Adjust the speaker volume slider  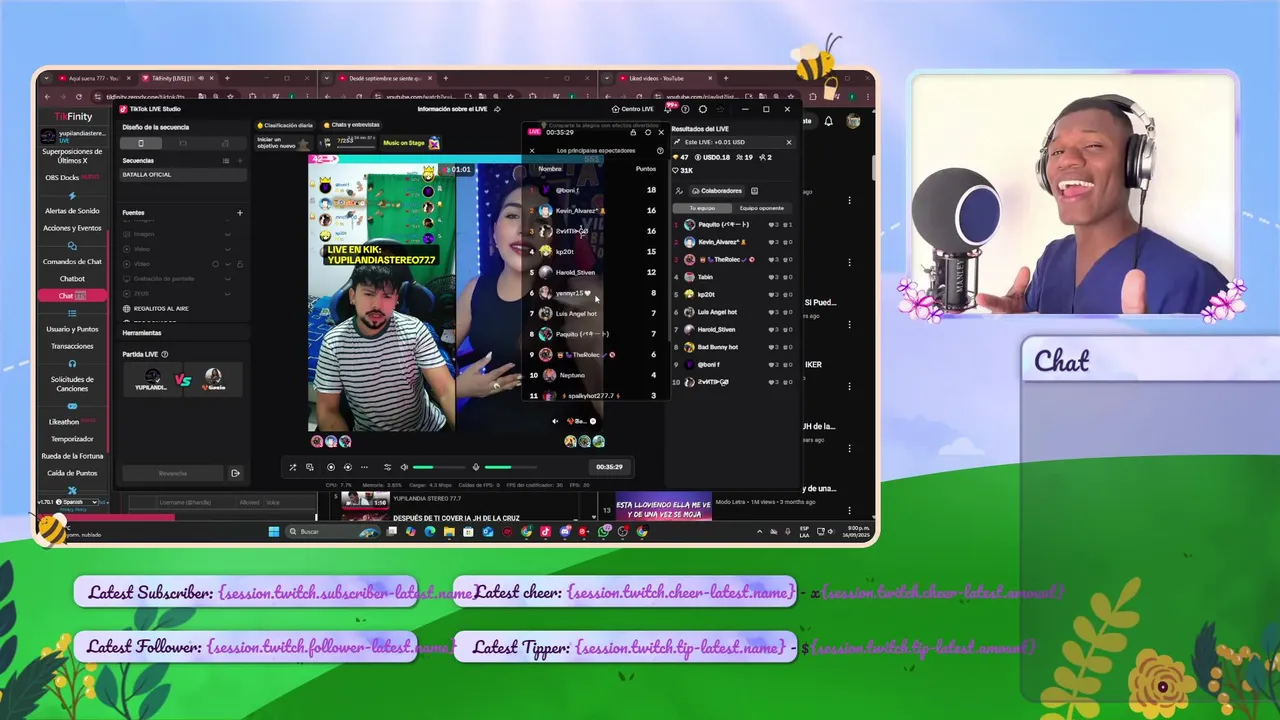(x=439, y=467)
